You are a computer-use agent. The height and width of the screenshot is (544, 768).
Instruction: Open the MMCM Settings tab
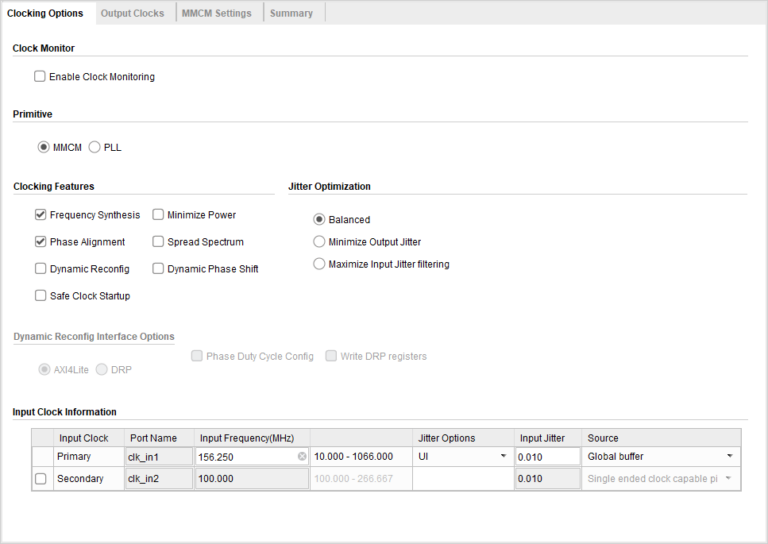click(217, 13)
